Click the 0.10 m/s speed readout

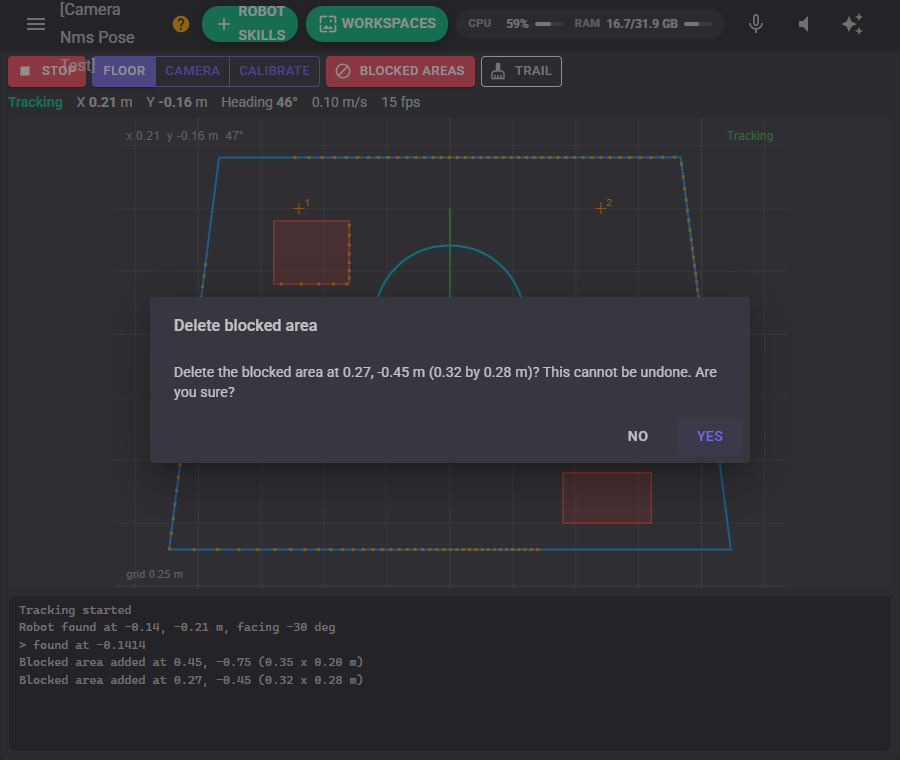click(x=339, y=102)
